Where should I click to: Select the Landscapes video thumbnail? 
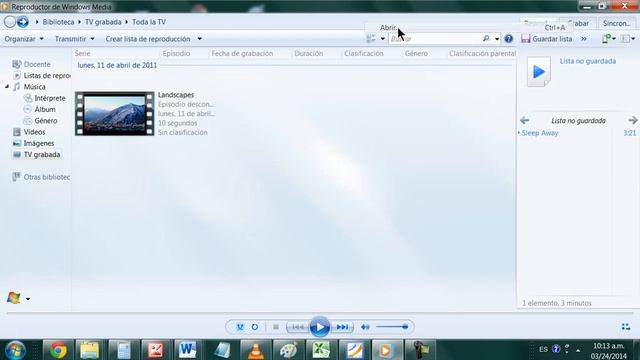point(115,114)
